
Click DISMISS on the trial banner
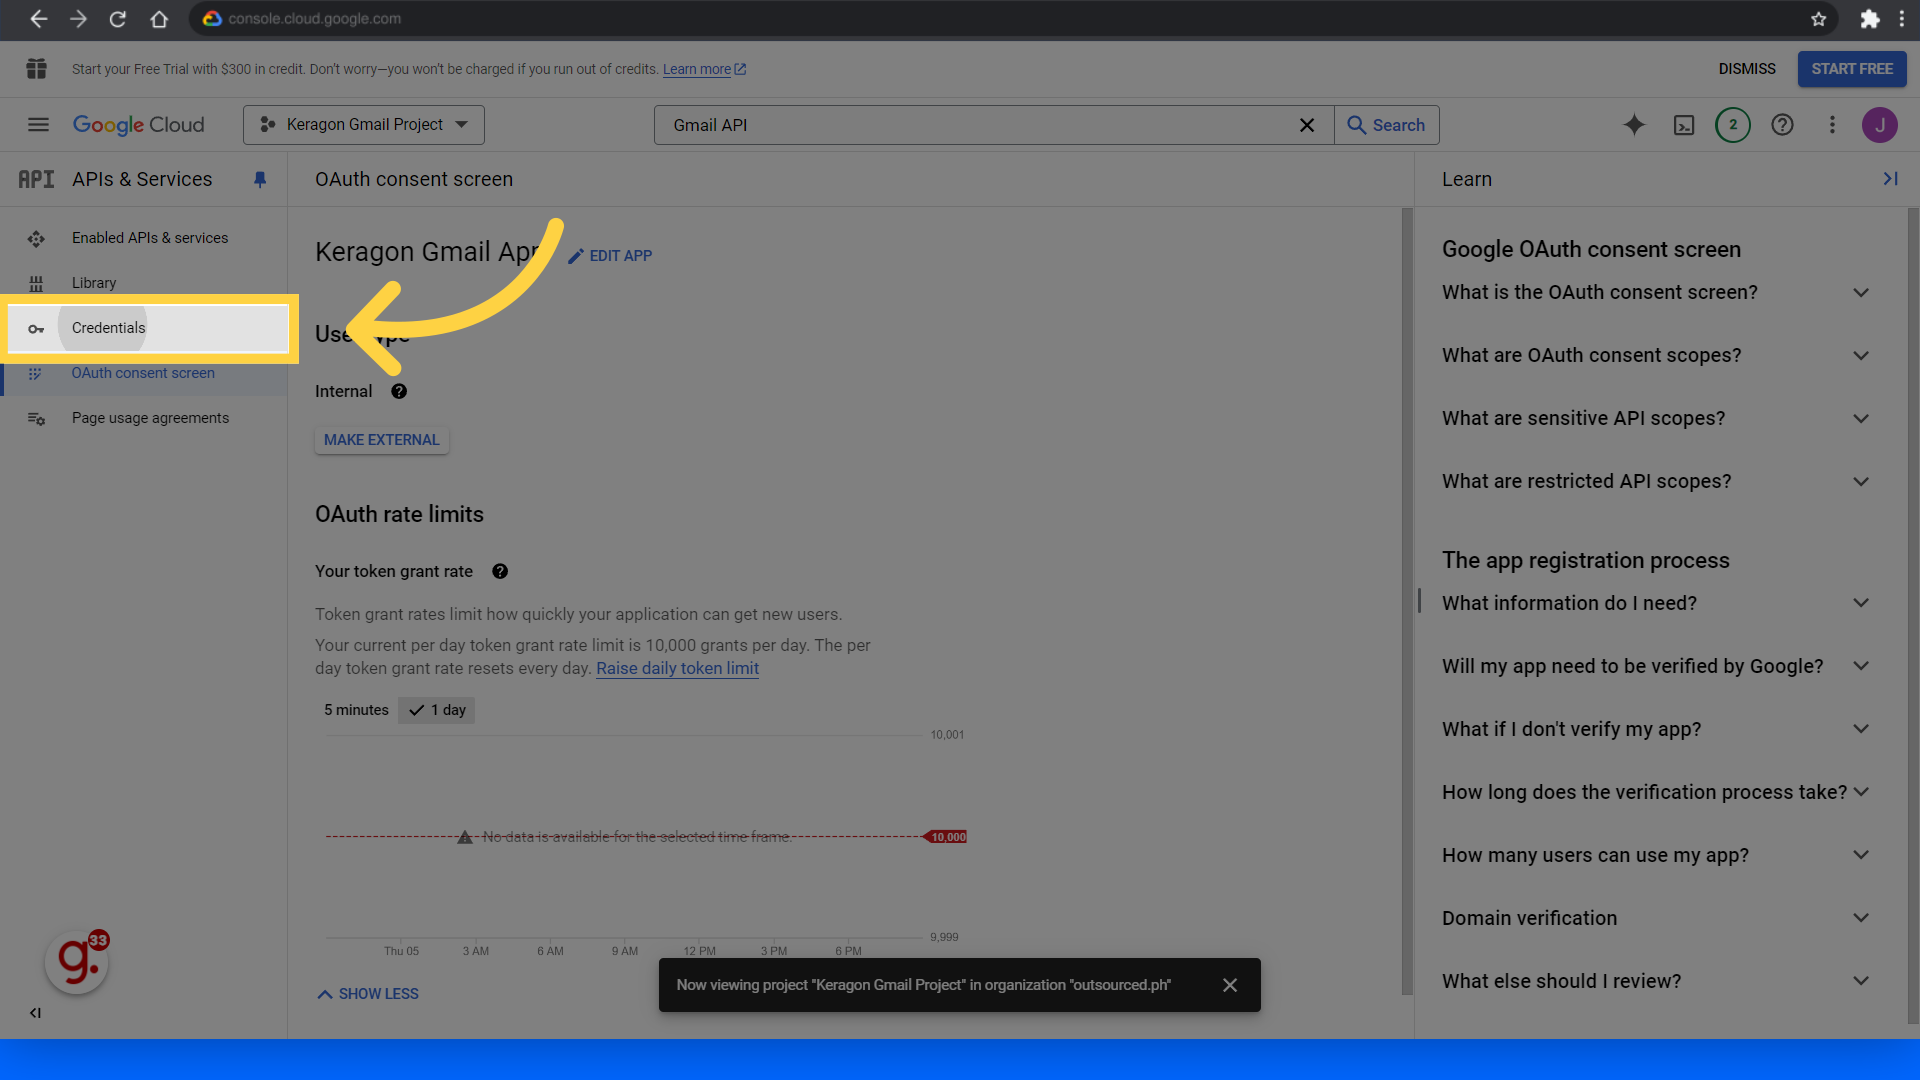point(1747,69)
